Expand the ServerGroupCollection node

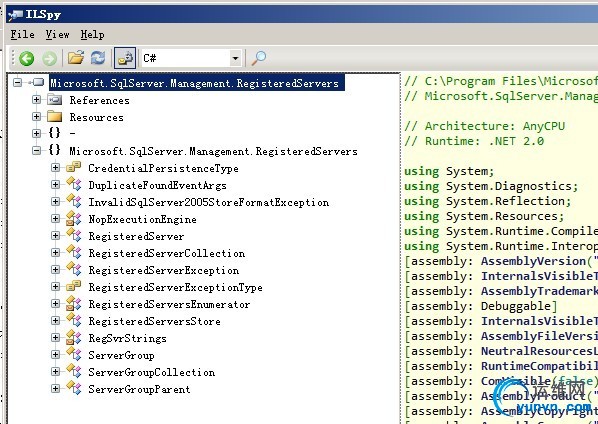(x=56, y=371)
